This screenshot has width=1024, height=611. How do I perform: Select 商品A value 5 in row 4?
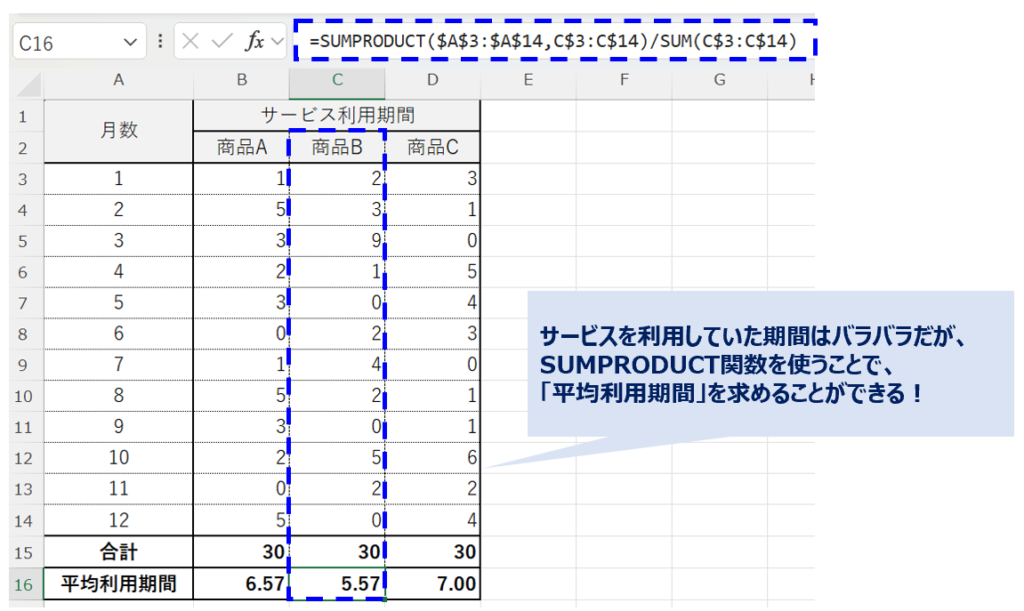click(x=242, y=210)
